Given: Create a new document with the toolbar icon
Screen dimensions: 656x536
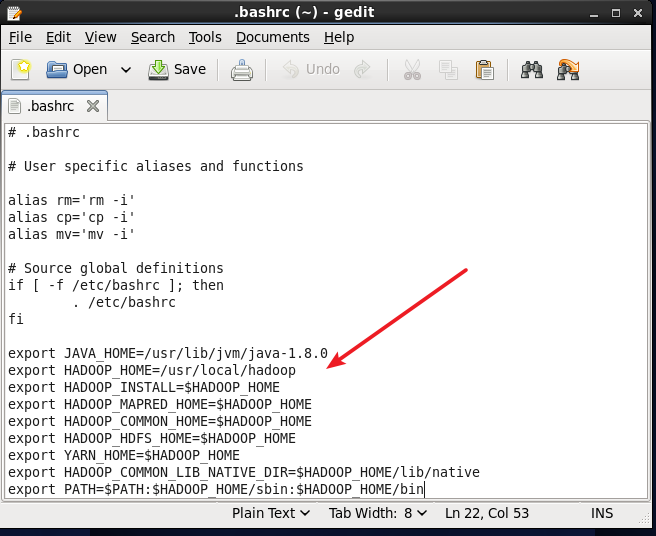Looking at the screenshot, I should click(21, 70).
